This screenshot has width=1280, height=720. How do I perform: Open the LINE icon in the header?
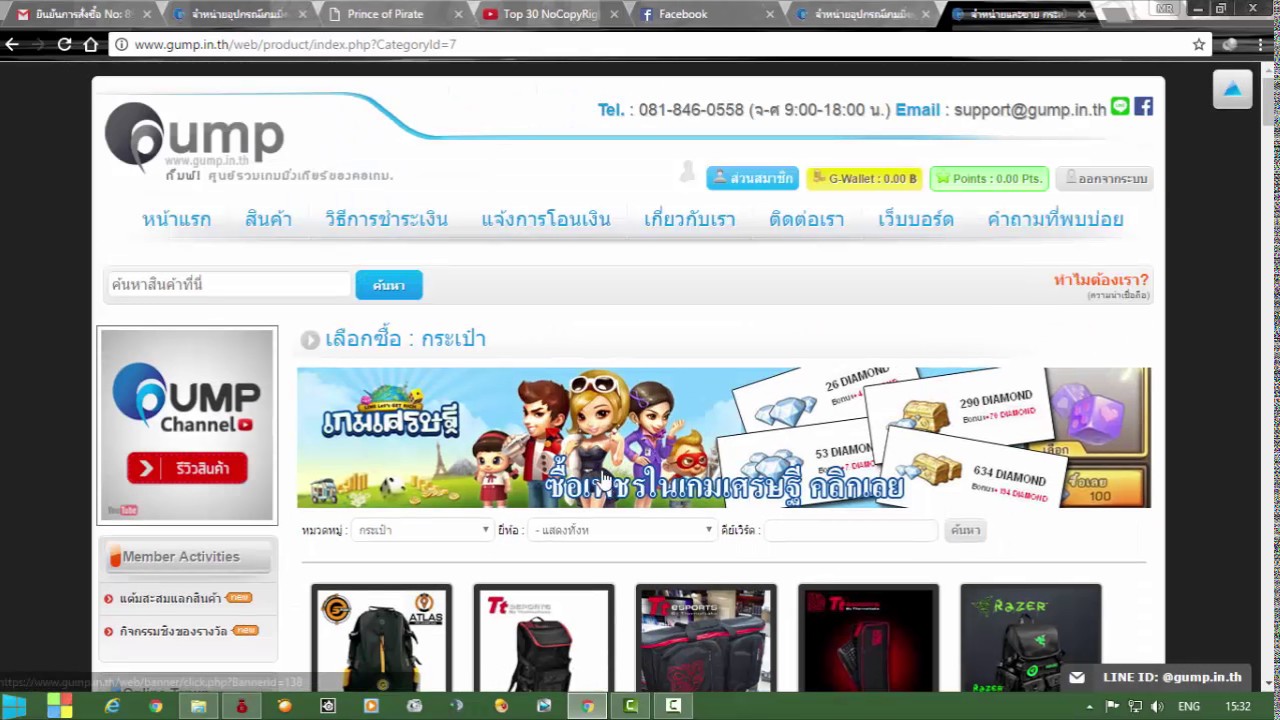coord(1120,106)
